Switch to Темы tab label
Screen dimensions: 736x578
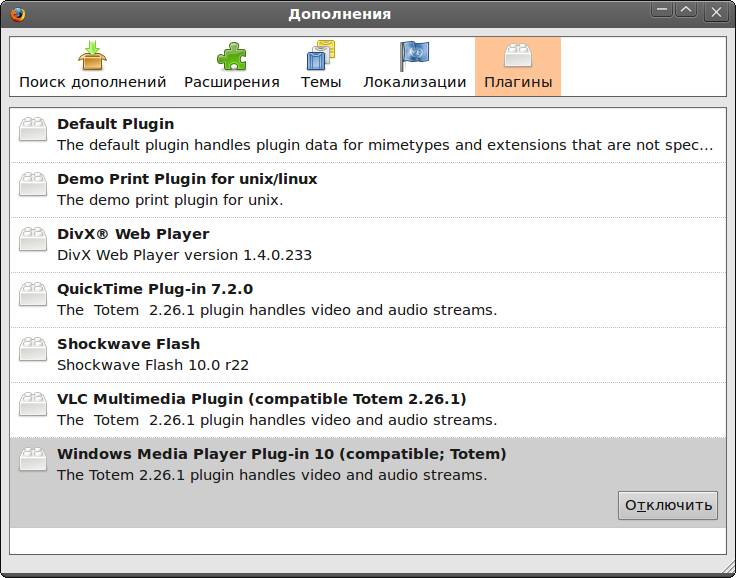point(321,82)
